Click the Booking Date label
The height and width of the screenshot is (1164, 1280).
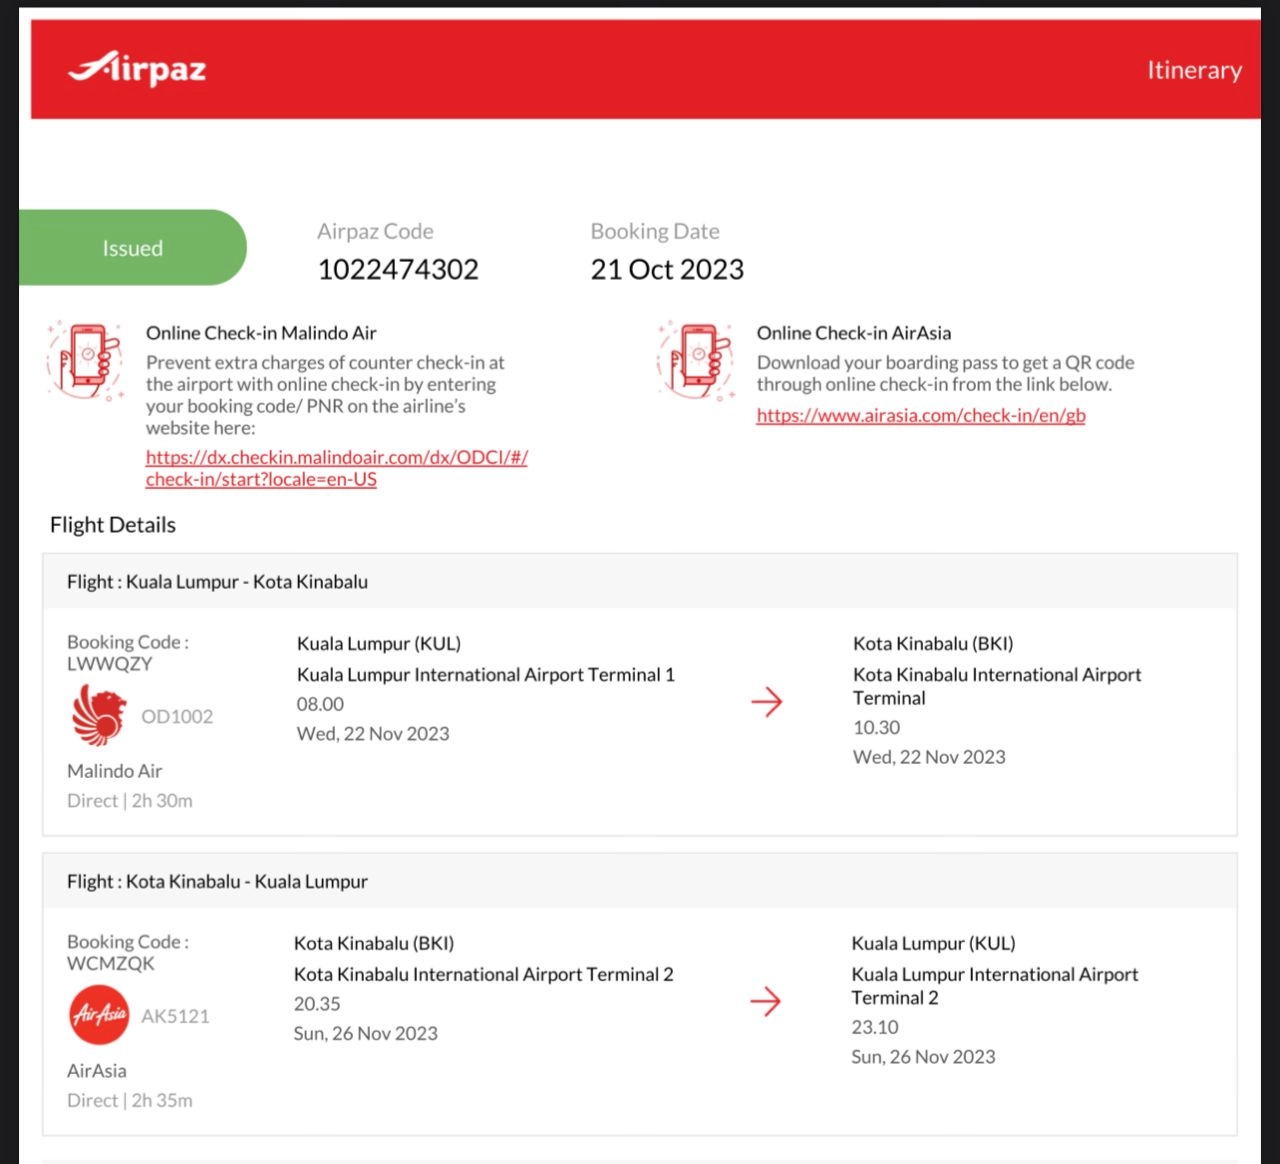[655, 232]
